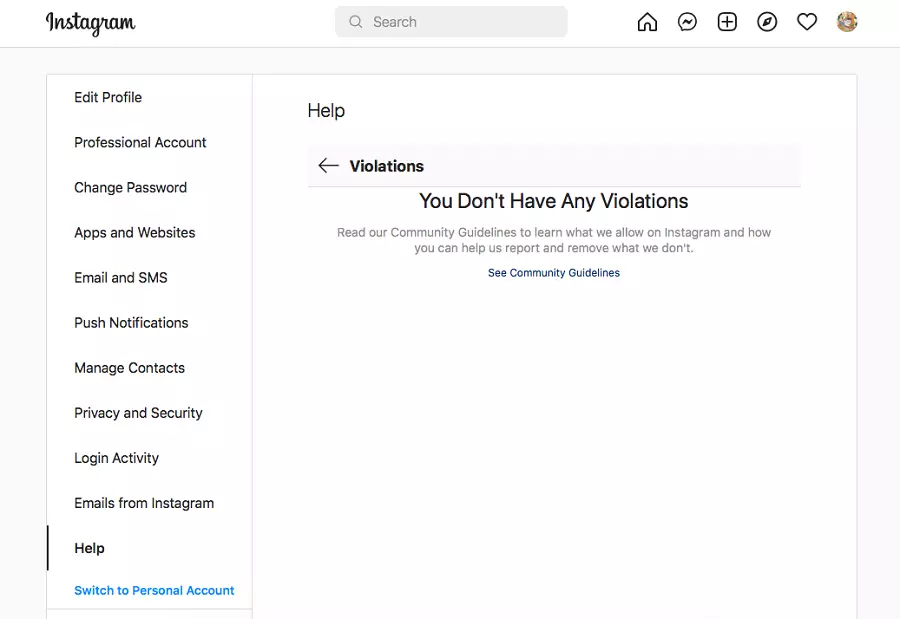Open Explore compass icon
Image resolution: width=900 pixels, height=619 pixels.
pos(767,22)
